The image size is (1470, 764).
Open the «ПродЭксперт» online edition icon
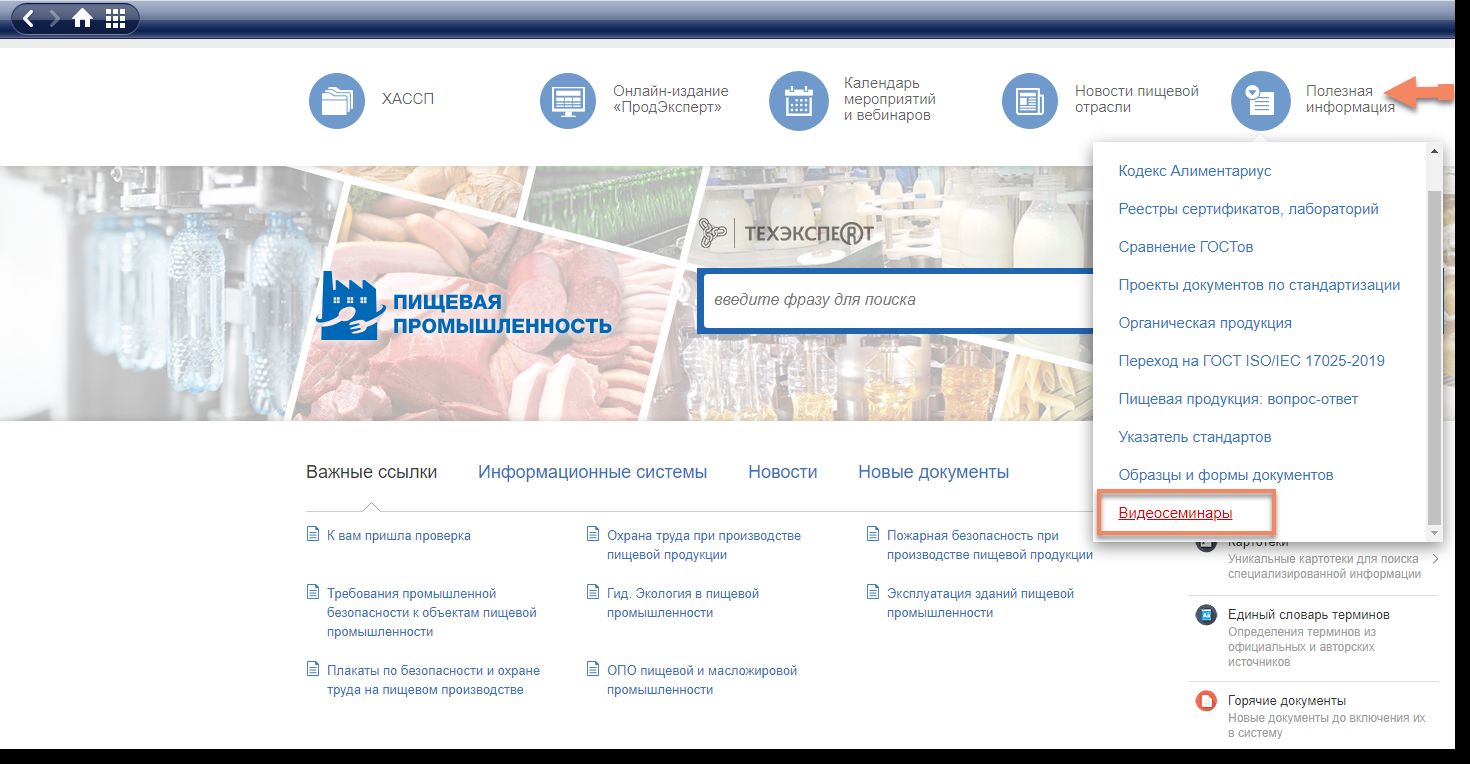point(568,100)
